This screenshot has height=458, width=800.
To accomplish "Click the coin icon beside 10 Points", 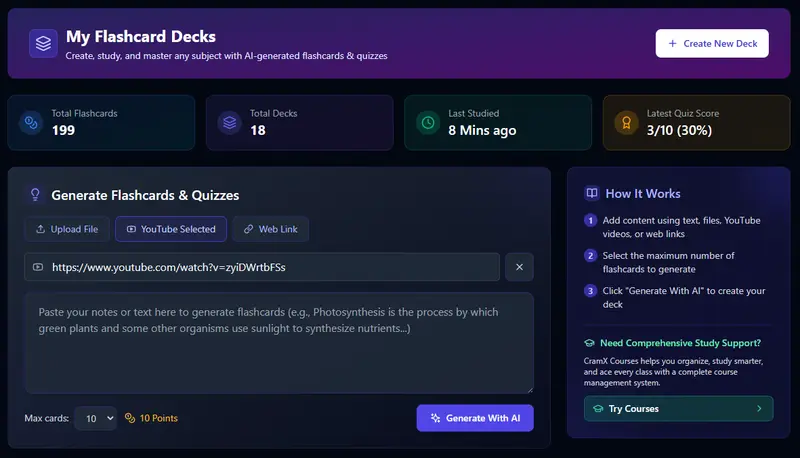I will coord(129,418).
